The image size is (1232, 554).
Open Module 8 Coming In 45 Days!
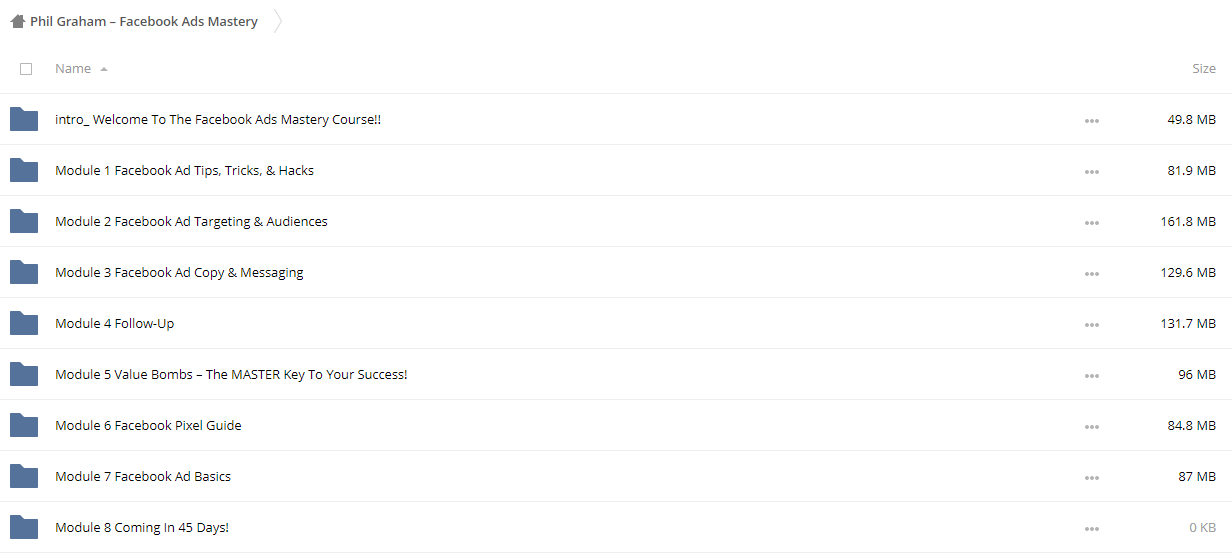tap(142, 528)
